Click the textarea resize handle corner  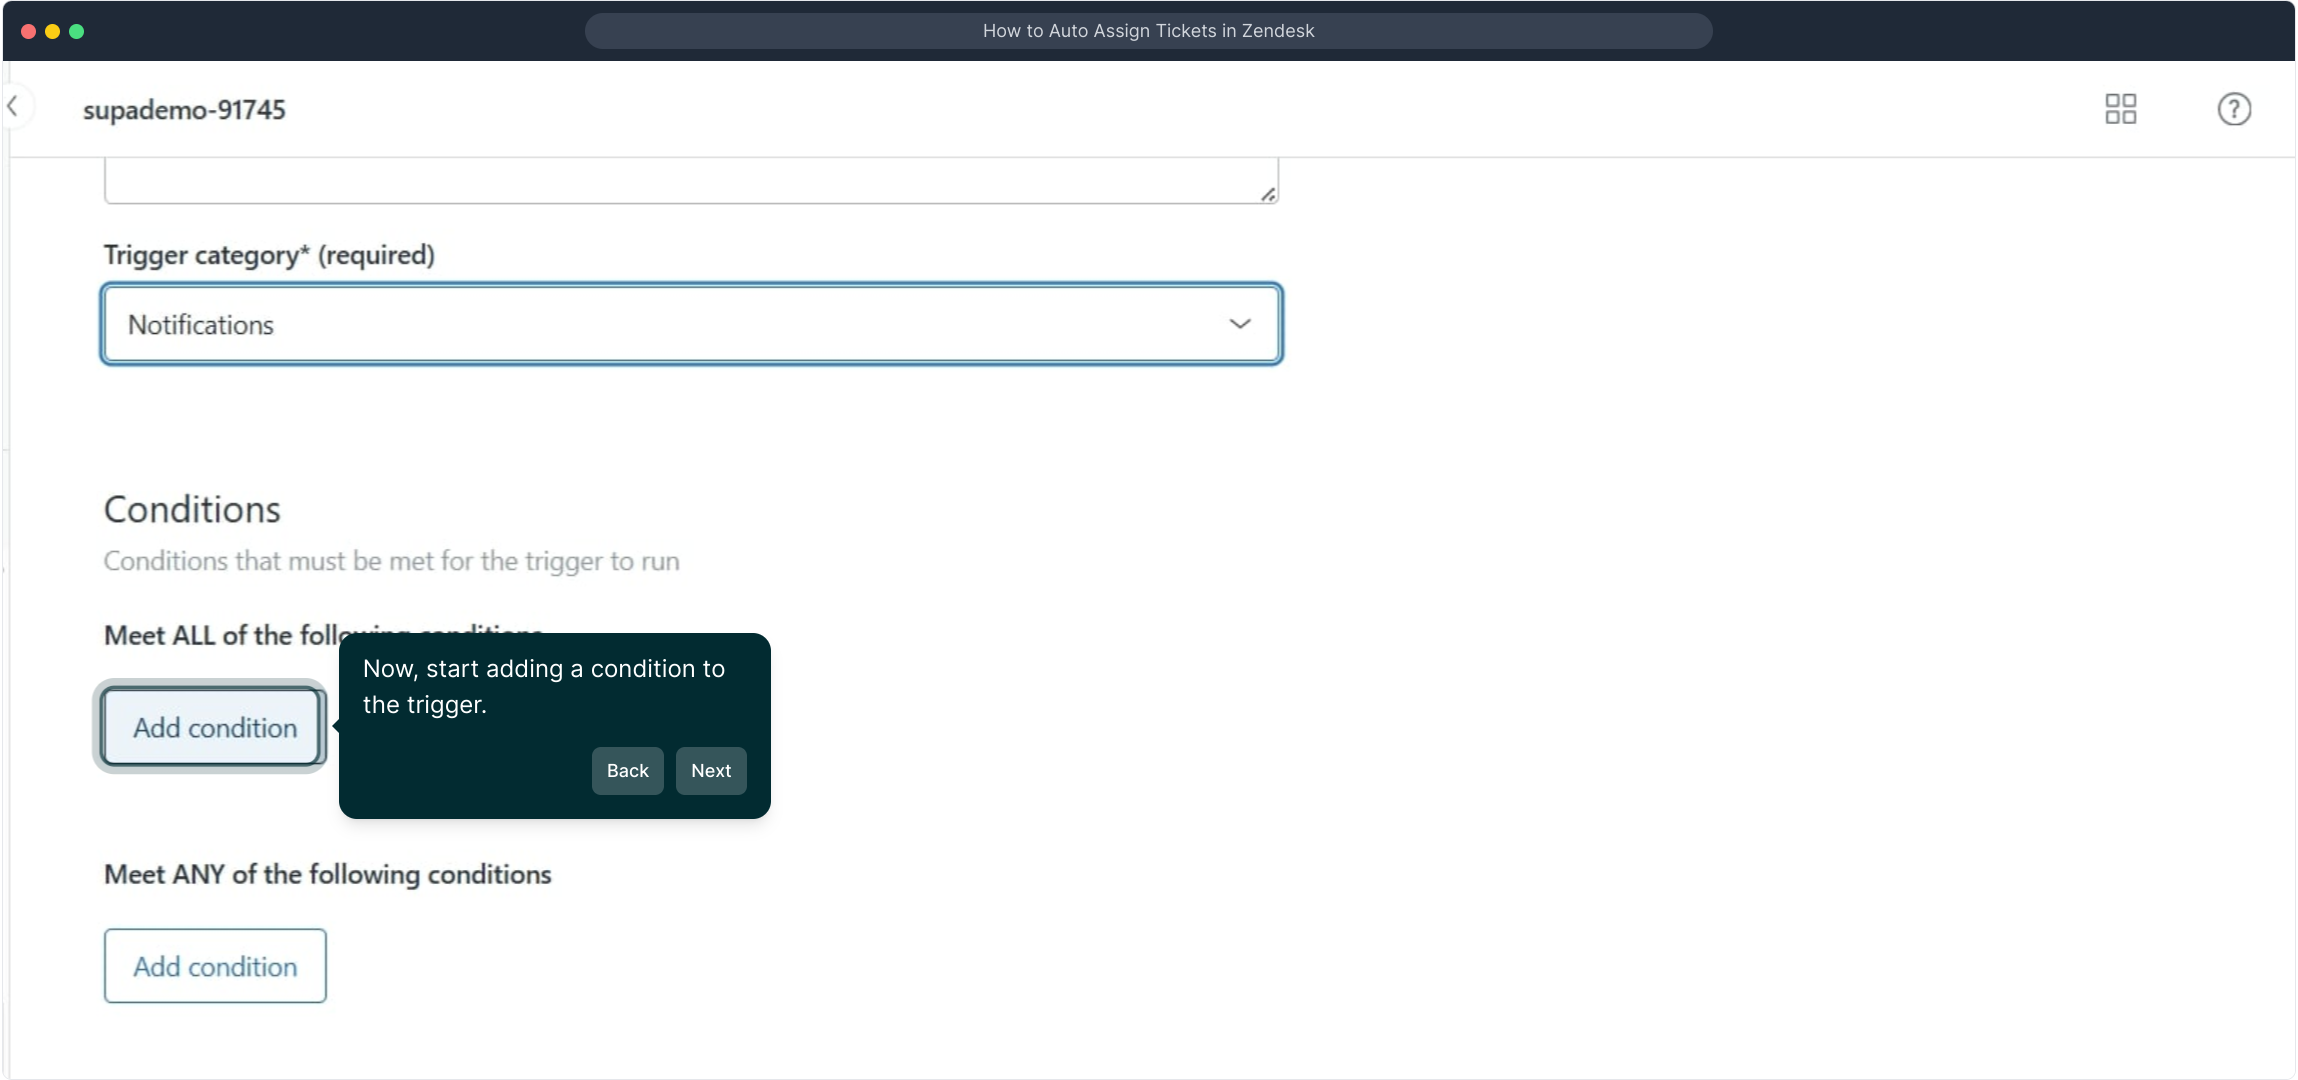pos(1267,195)
